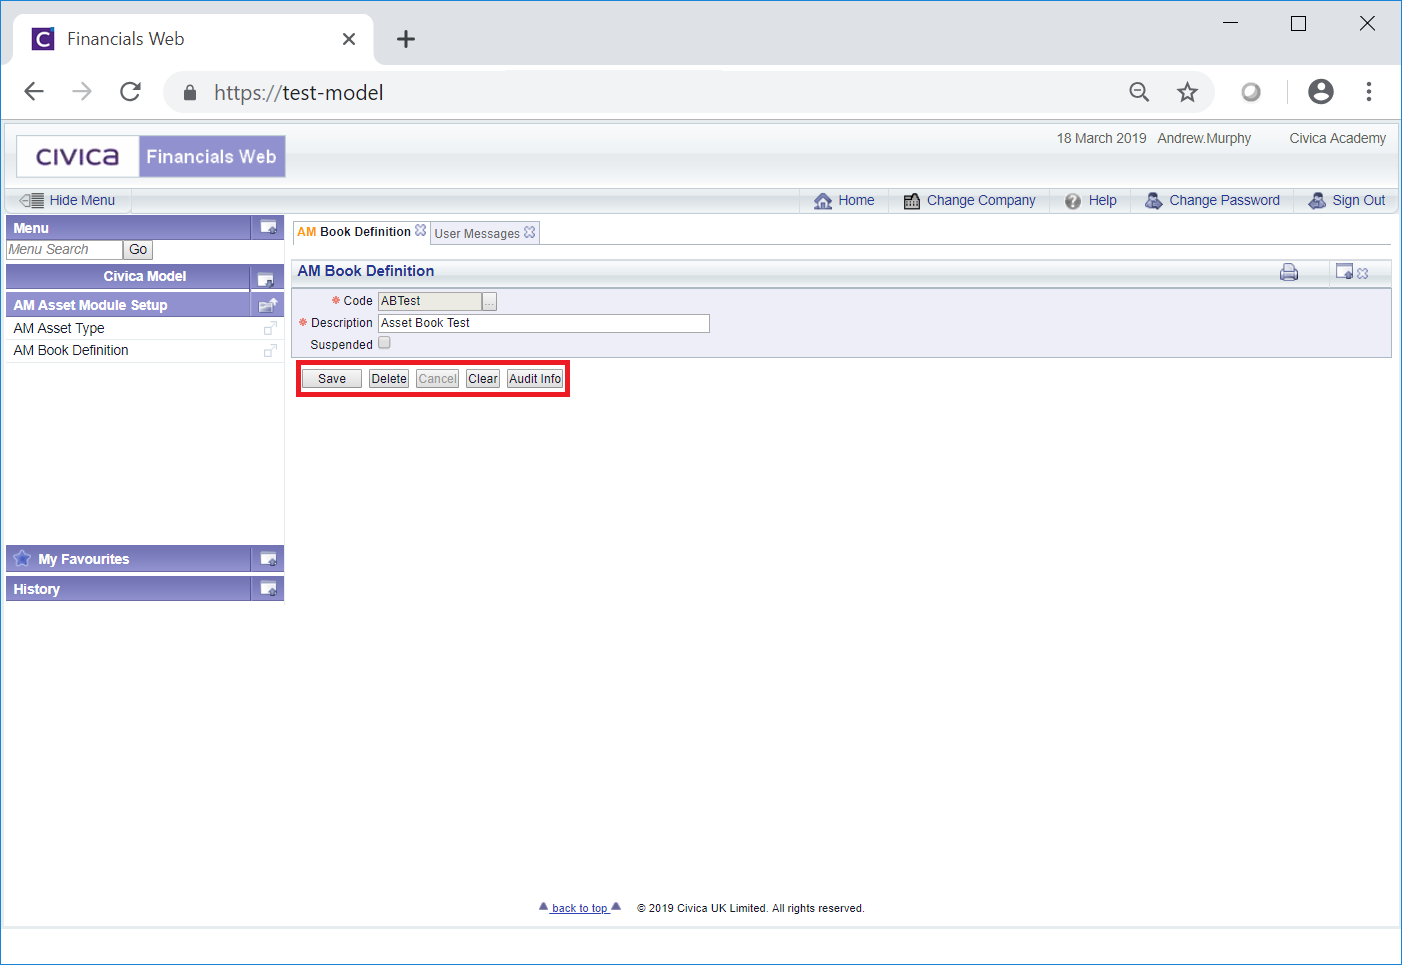
Task: Click the Audit Info button
Action: tap(535, 379)
